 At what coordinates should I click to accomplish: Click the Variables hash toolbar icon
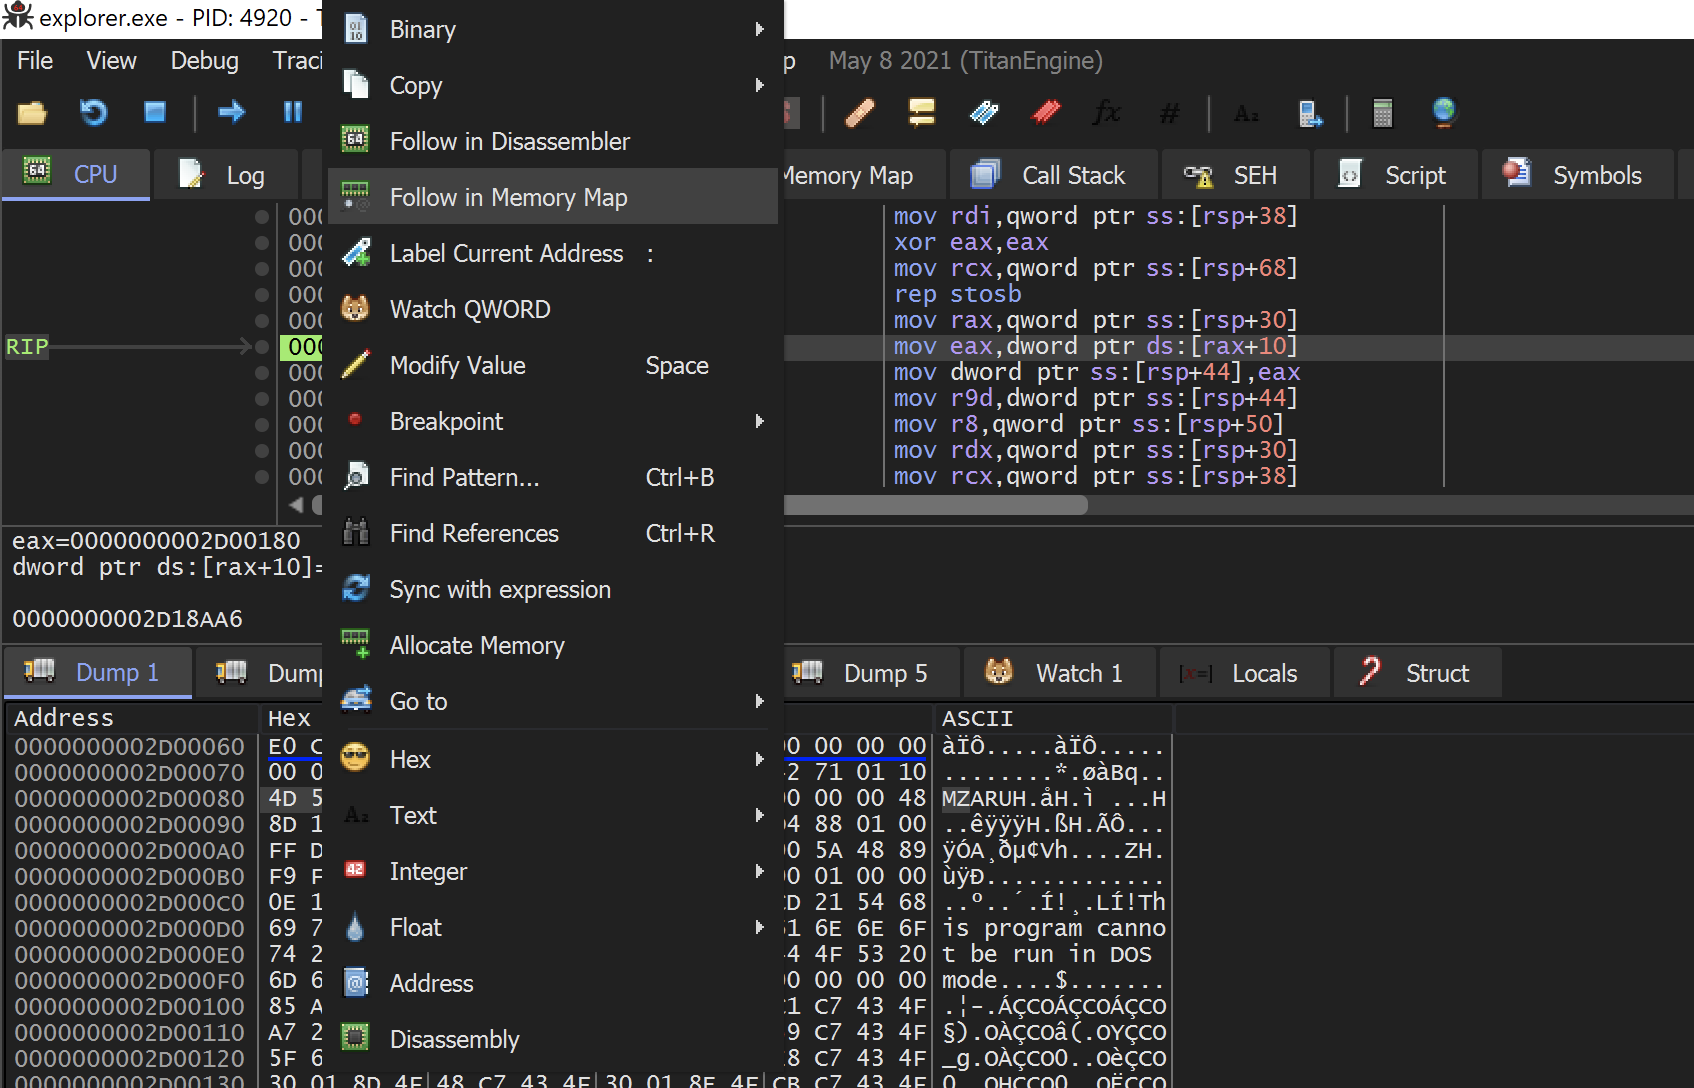pyautogui.click(x=1169, y=113)
